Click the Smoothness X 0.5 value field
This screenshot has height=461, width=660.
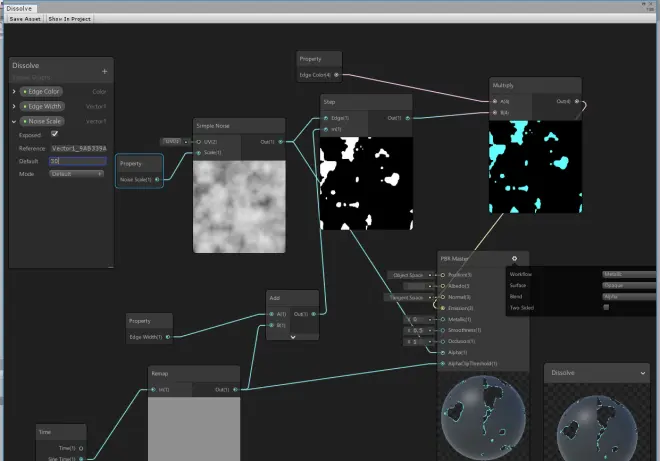point(418,330)
